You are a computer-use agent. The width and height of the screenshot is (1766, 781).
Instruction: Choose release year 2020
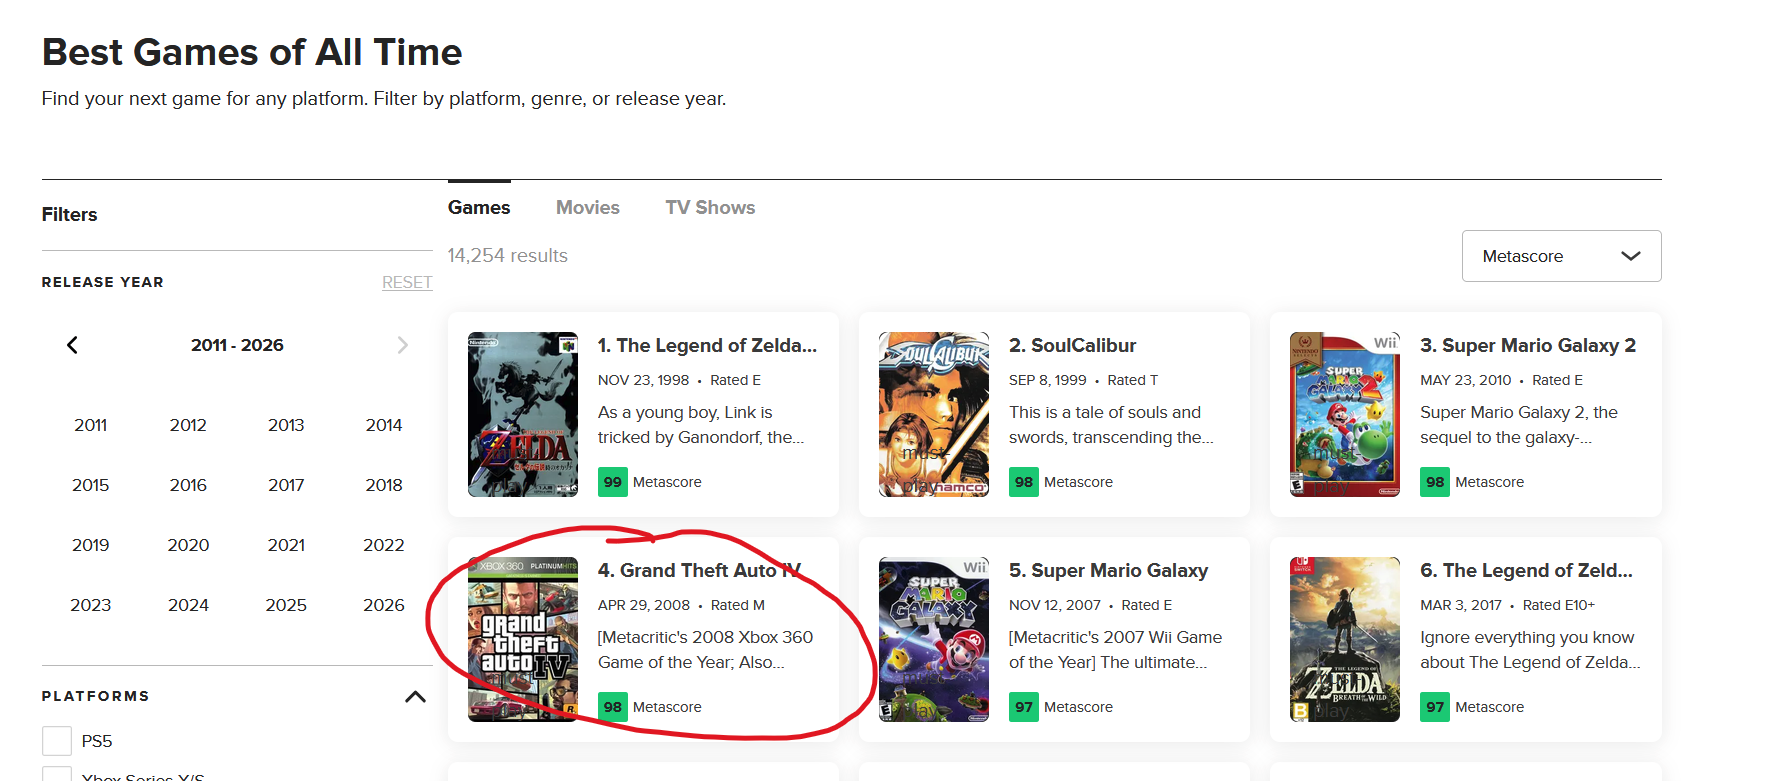pos(188,545)
